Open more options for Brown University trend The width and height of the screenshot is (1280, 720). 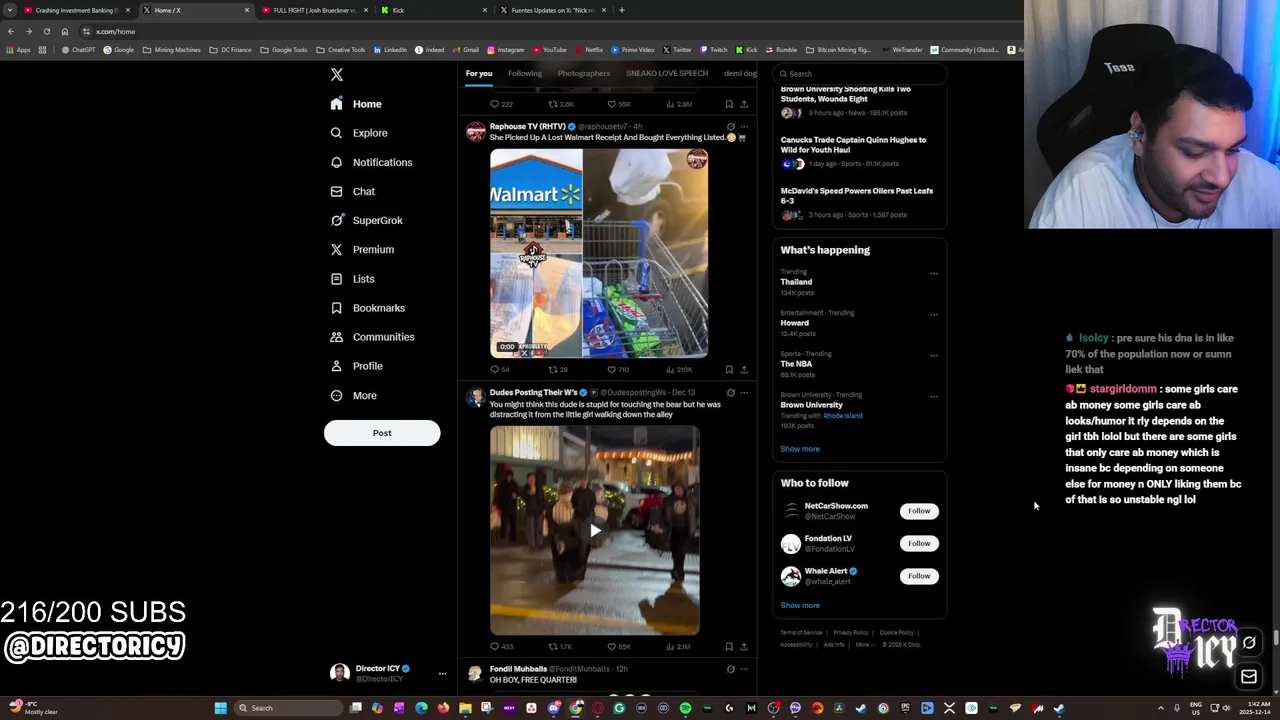coord(934,396)
